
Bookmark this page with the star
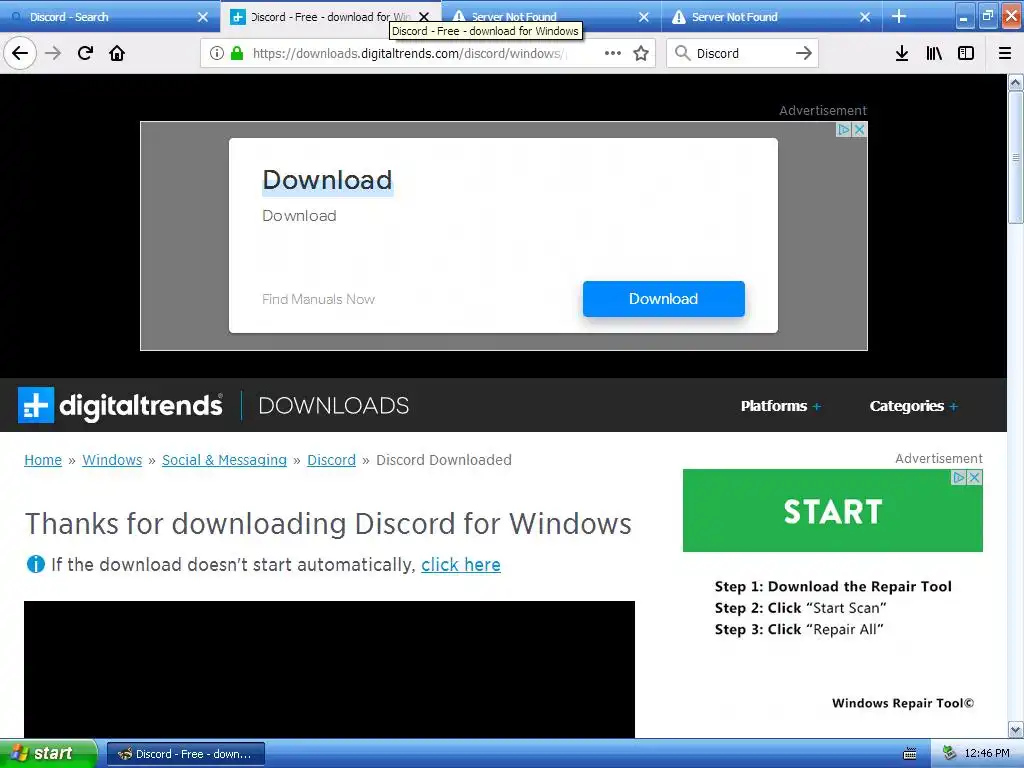click(641, 53)
